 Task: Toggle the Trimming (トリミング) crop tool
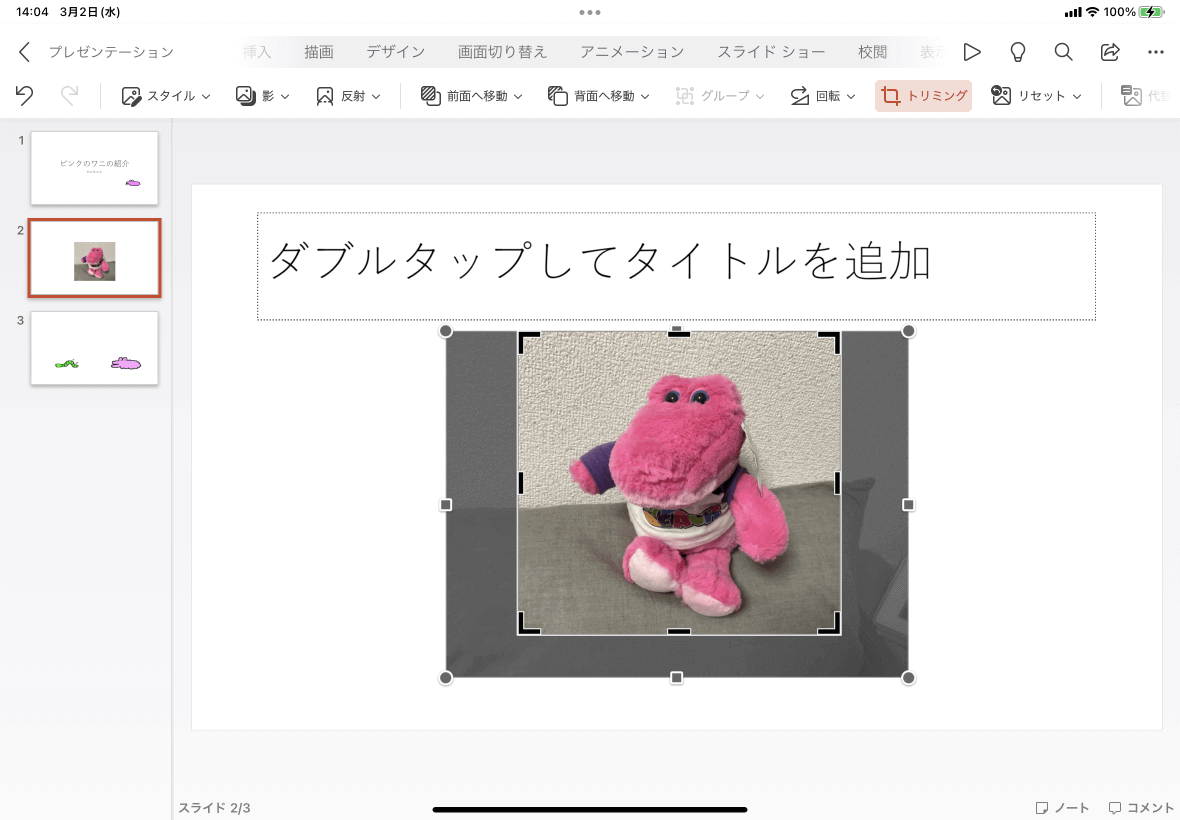923,96
